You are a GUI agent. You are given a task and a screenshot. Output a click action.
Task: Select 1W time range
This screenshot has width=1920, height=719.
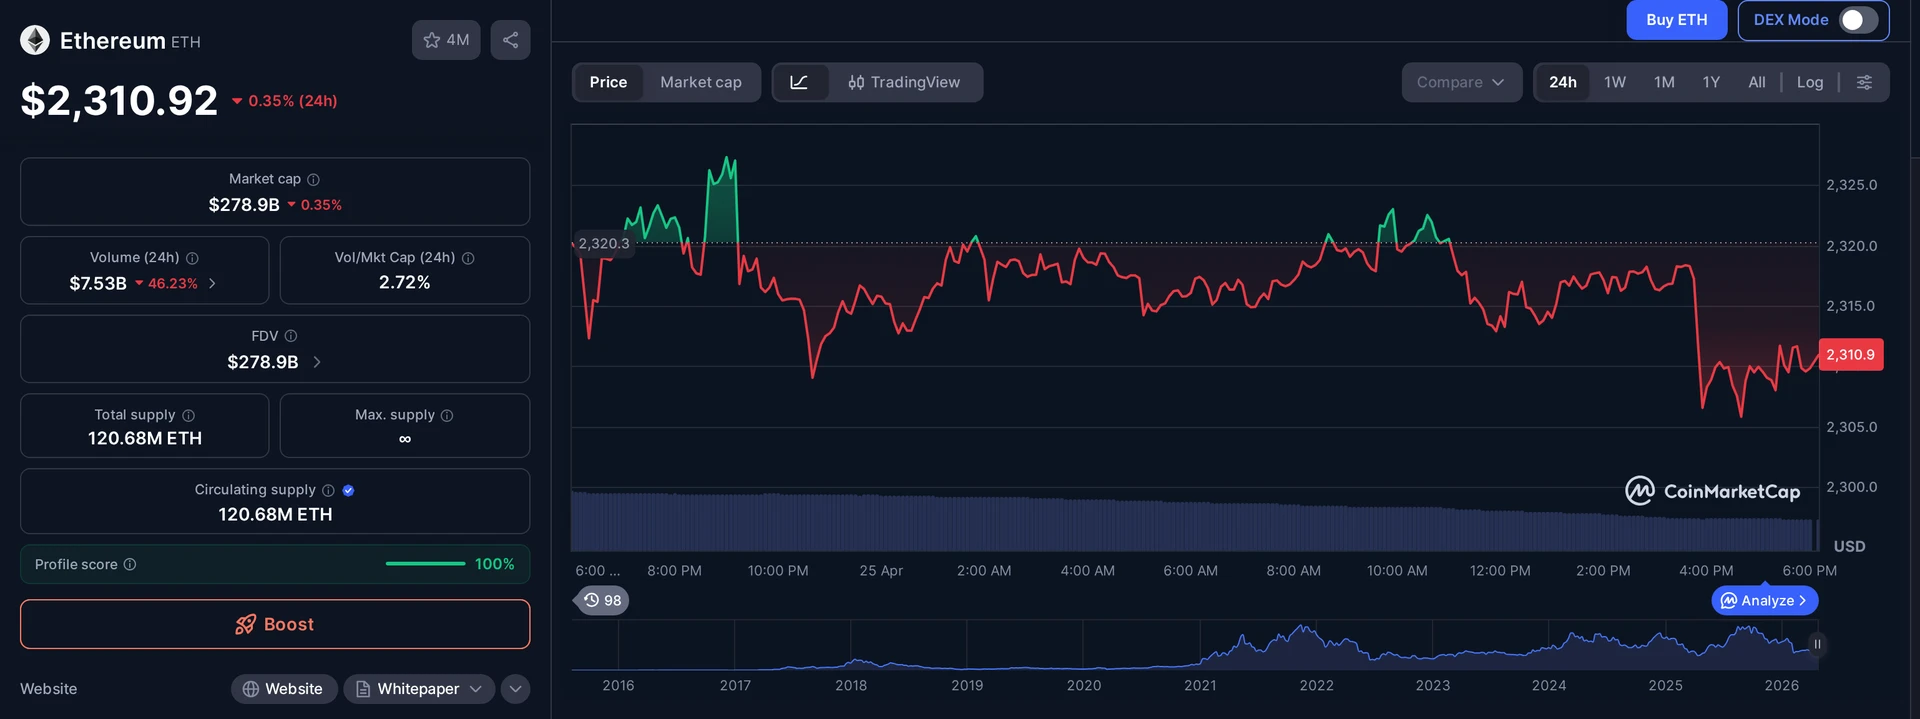[1615, 82]
